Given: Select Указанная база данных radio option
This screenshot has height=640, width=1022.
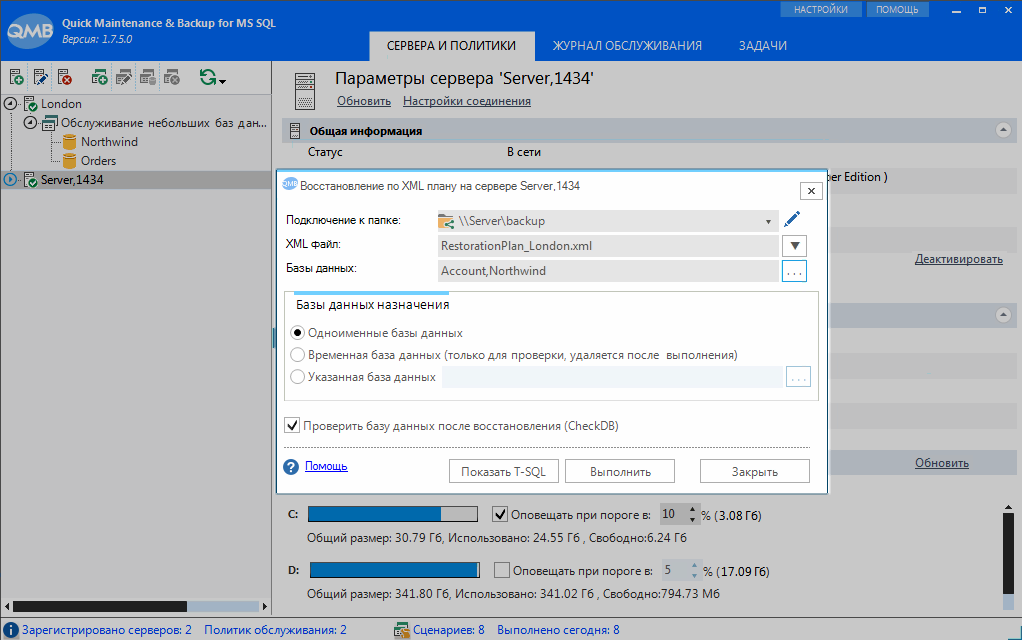Looking at the screenshot, I should coord(297,377).
